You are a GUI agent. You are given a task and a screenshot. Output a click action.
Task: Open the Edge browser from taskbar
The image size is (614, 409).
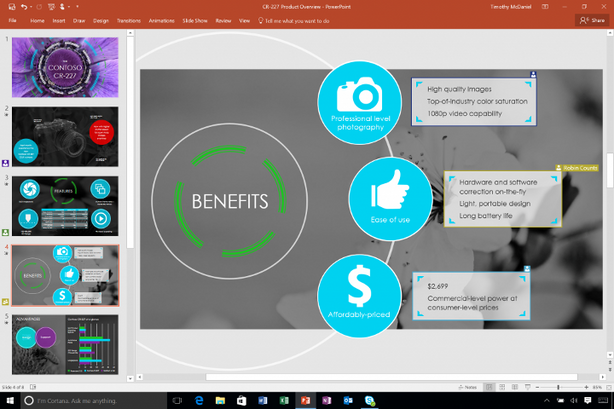198,401
